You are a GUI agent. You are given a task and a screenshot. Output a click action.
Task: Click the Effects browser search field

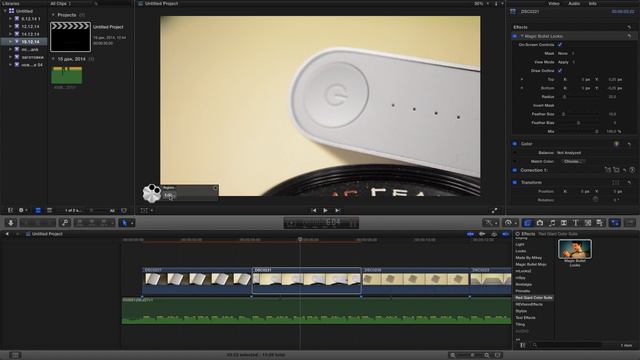[x=568, y=345]
